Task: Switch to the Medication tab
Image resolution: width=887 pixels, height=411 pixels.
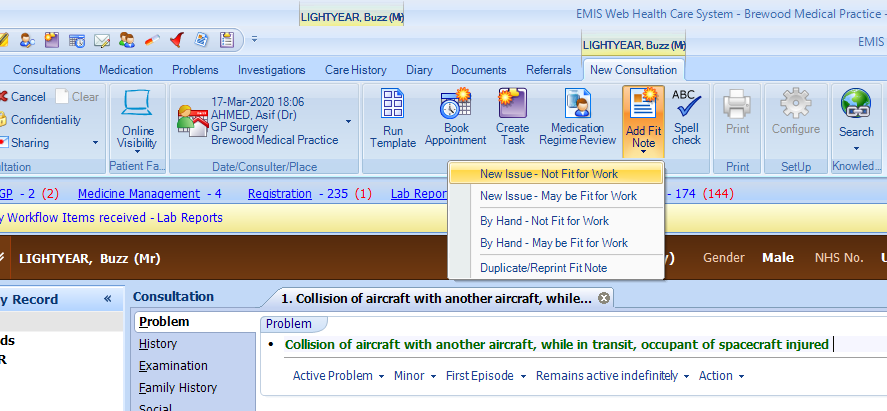Action: coord(125,70)
